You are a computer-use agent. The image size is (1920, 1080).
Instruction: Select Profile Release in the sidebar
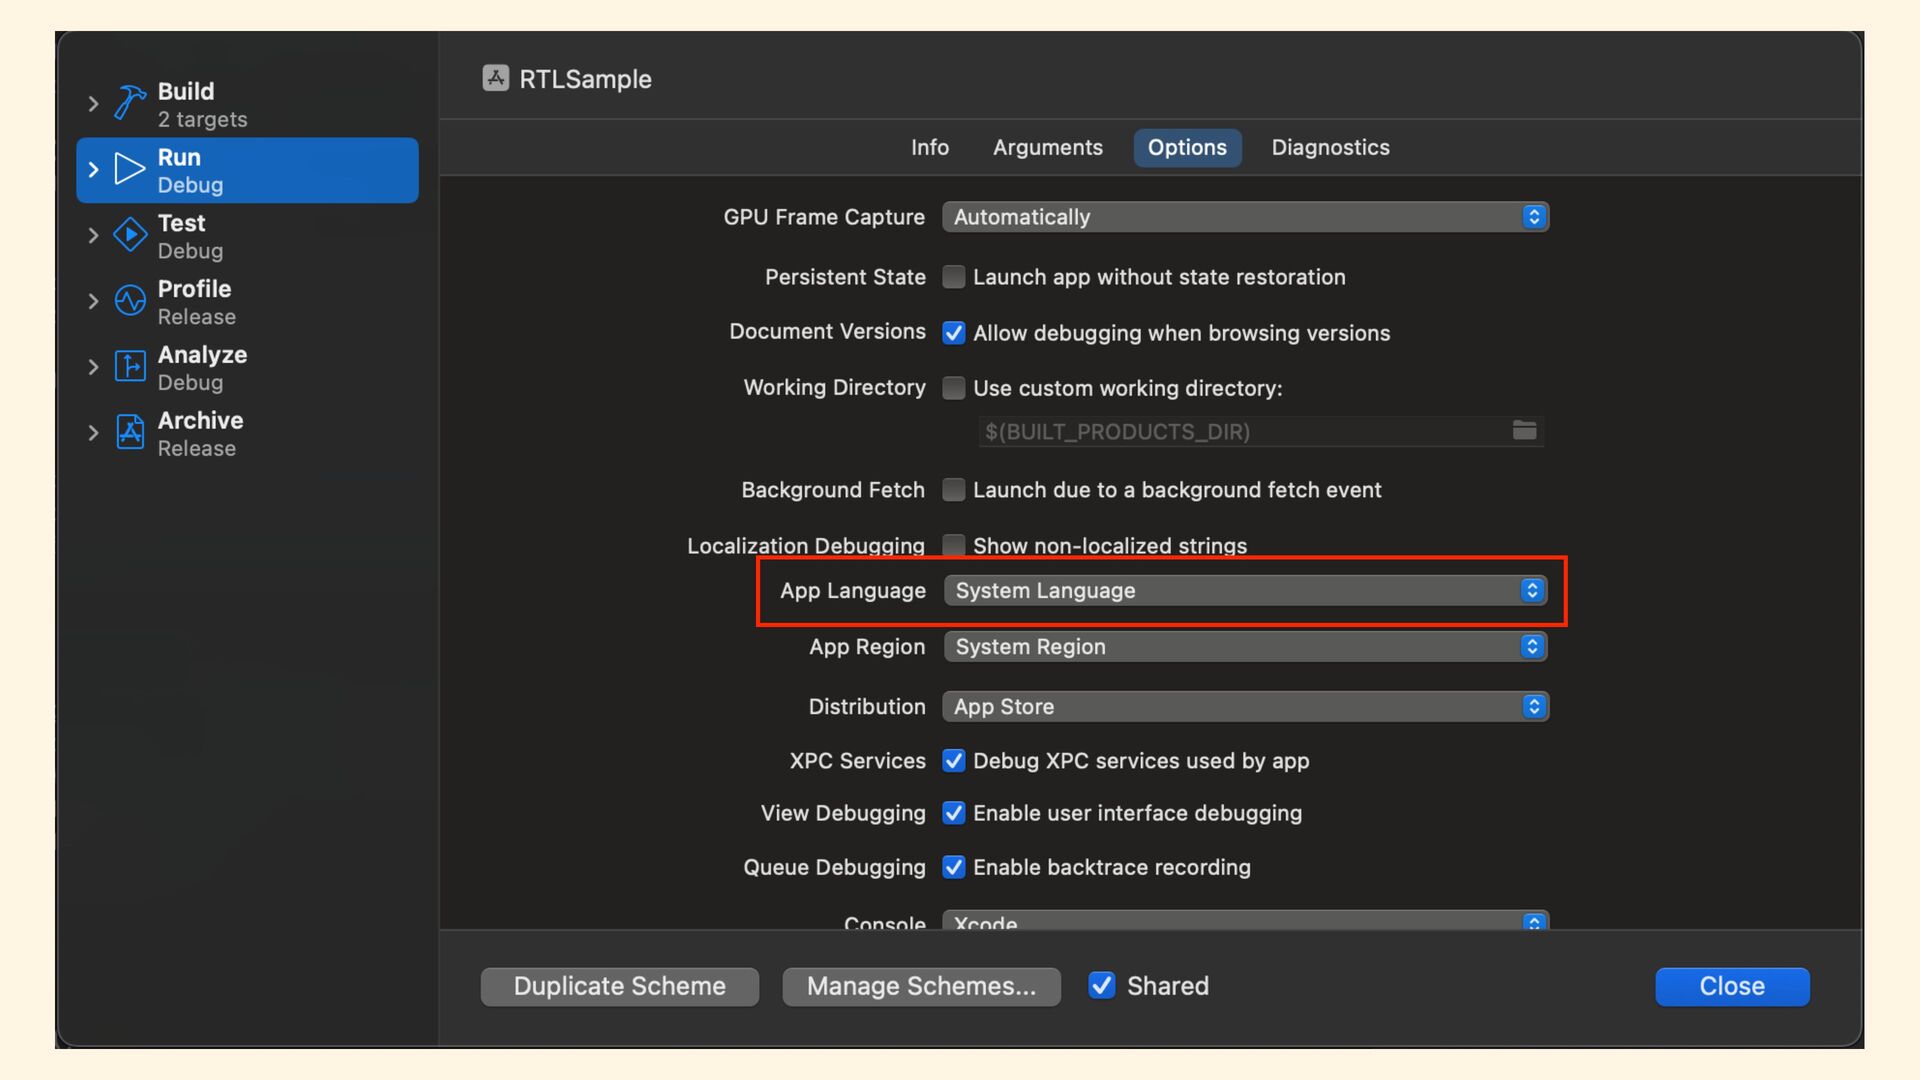(247, 301)
